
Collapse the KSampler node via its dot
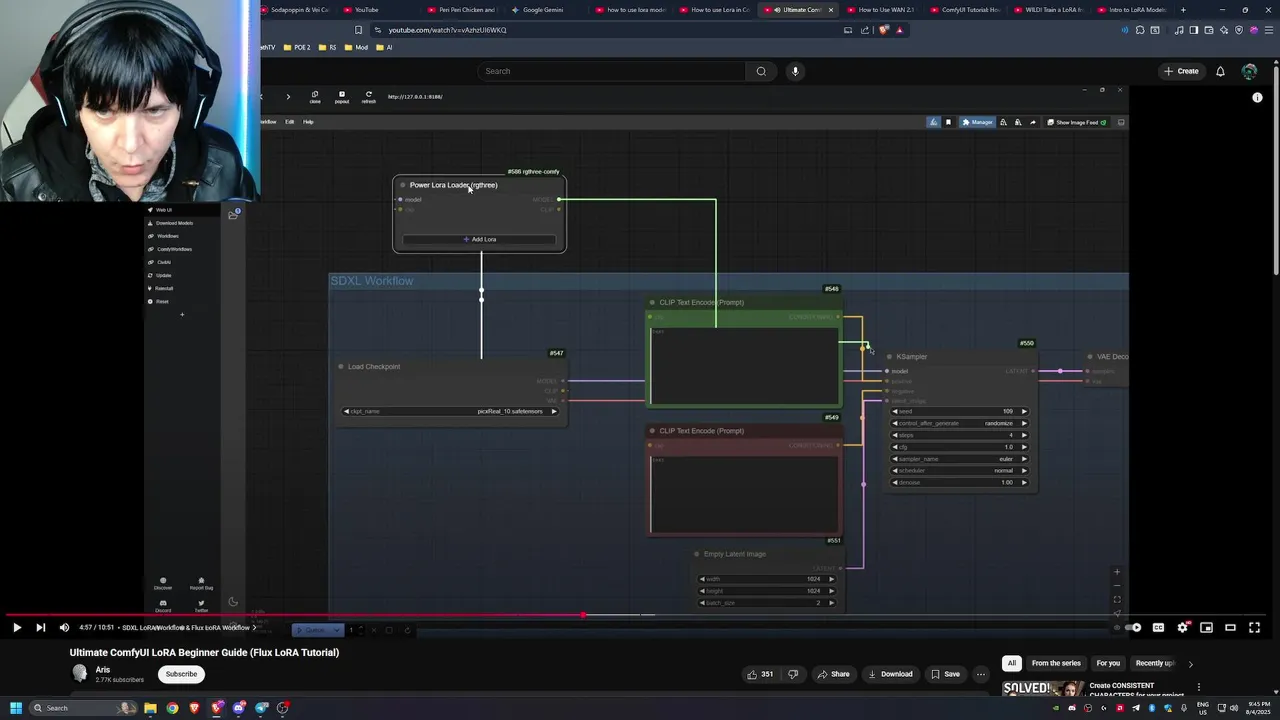click(890, 357)
